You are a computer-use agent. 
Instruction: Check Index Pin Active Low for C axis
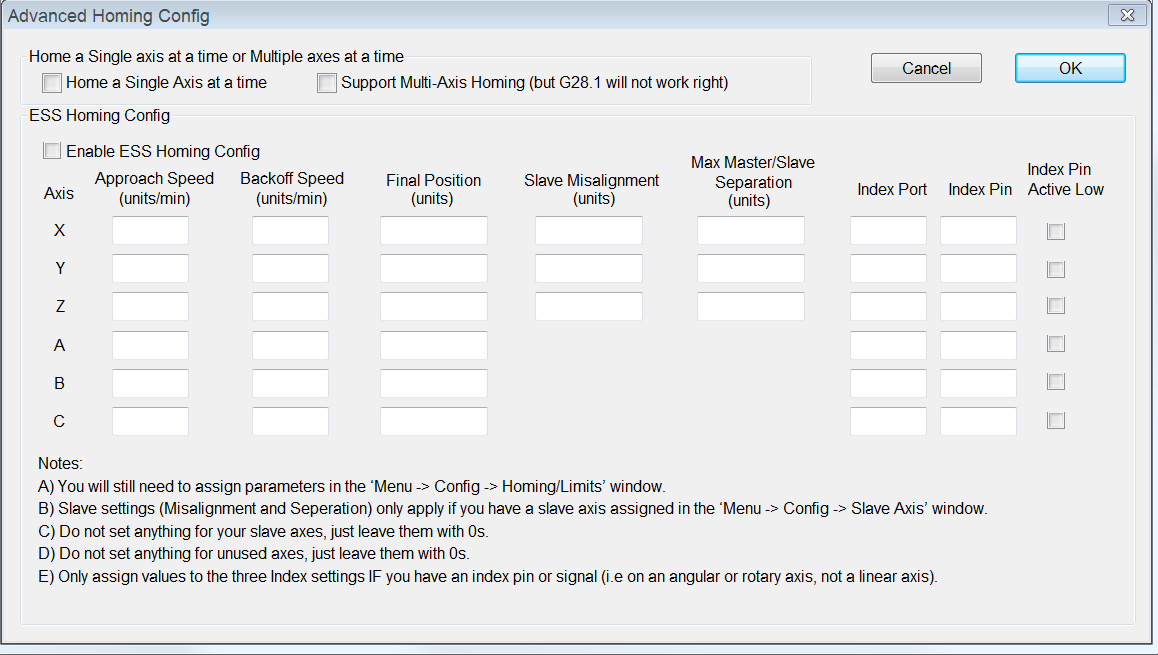point(1056,421)
